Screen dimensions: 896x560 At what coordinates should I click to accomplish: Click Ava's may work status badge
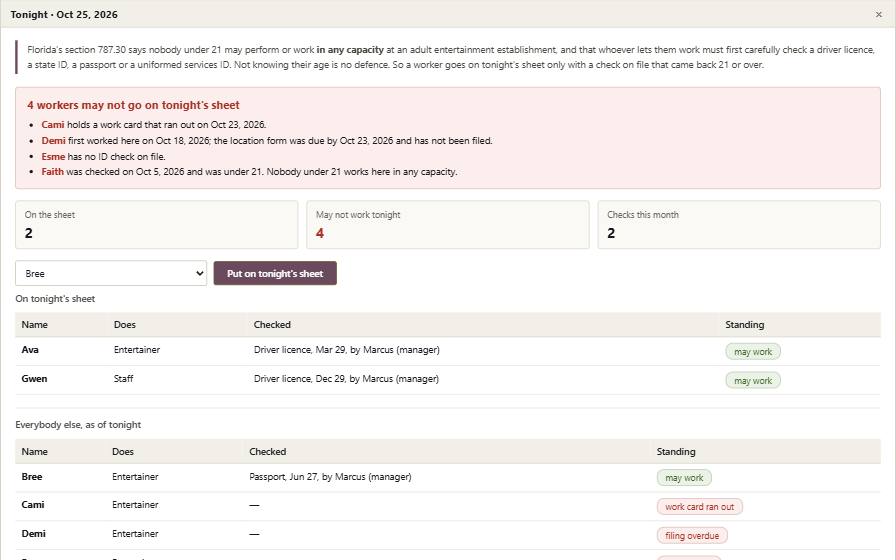(x=753, y=351)
